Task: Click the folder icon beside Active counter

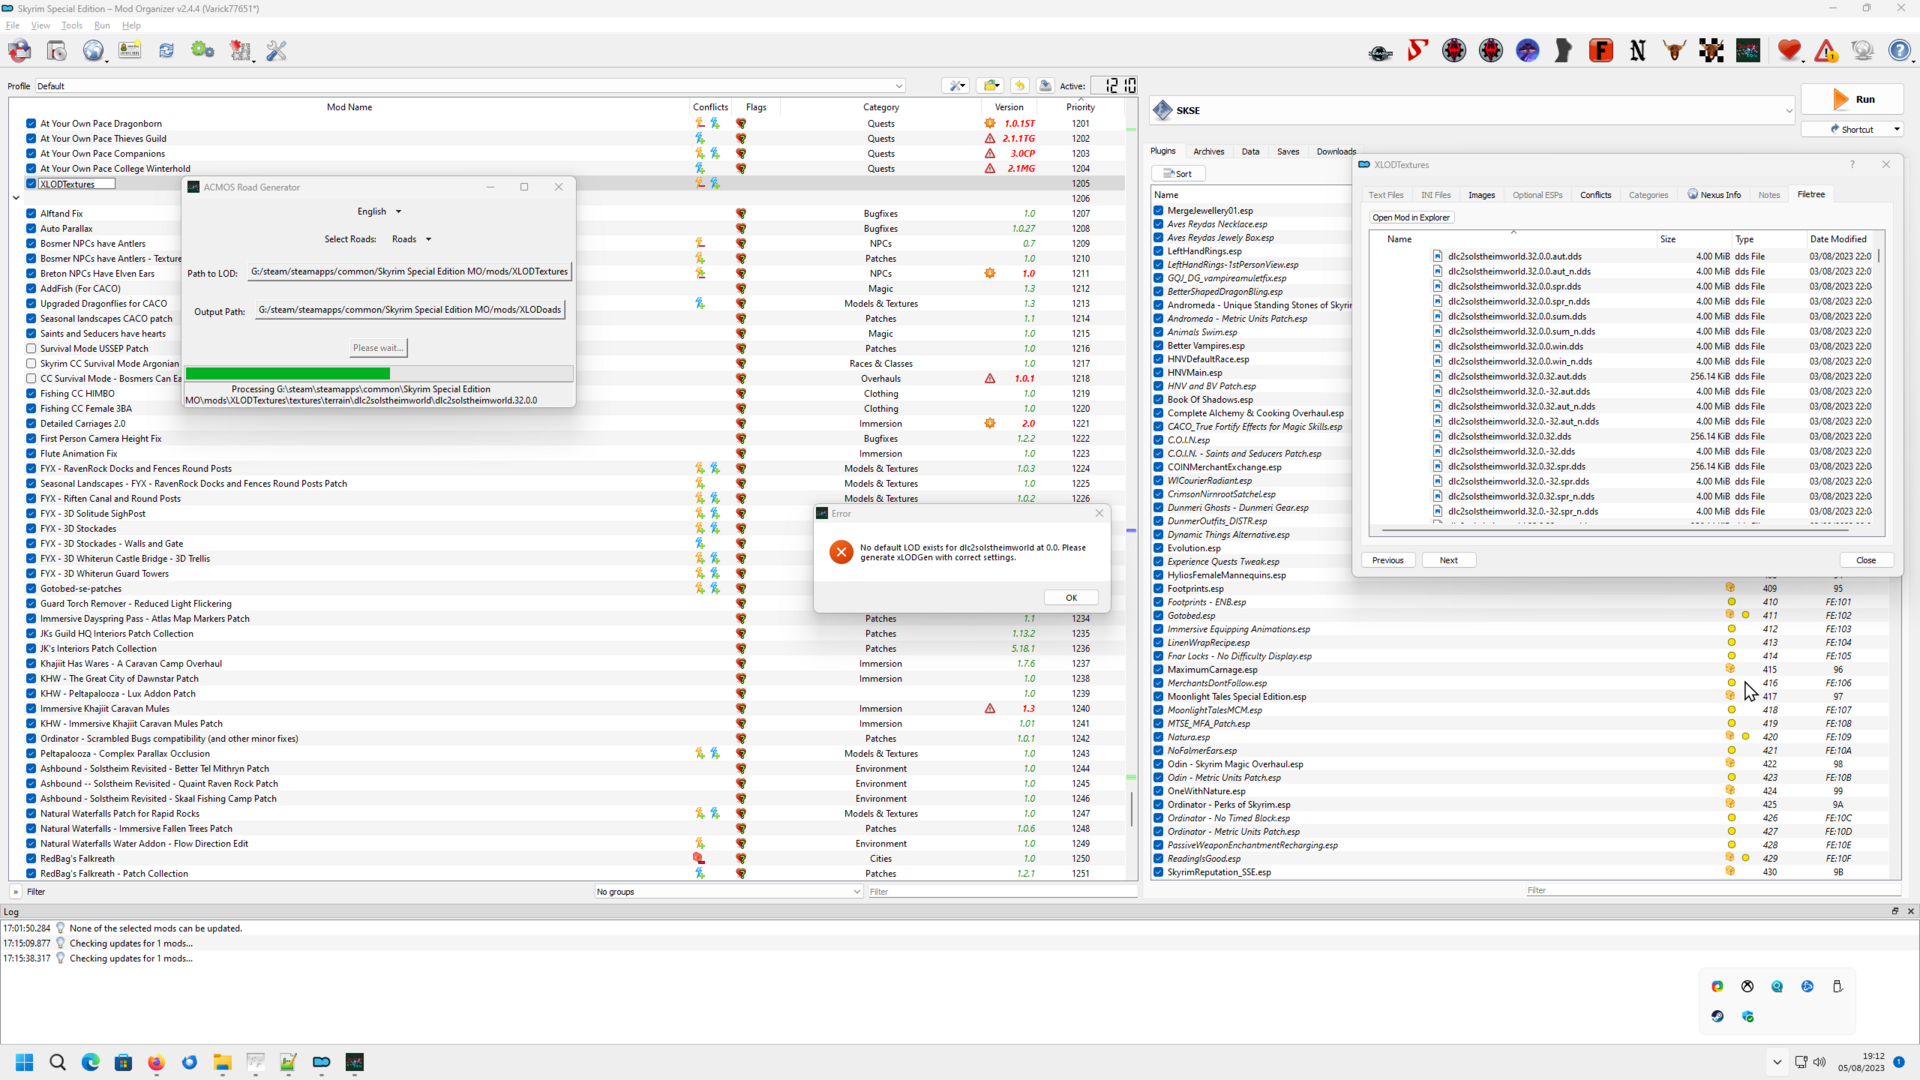Action: 990,86
